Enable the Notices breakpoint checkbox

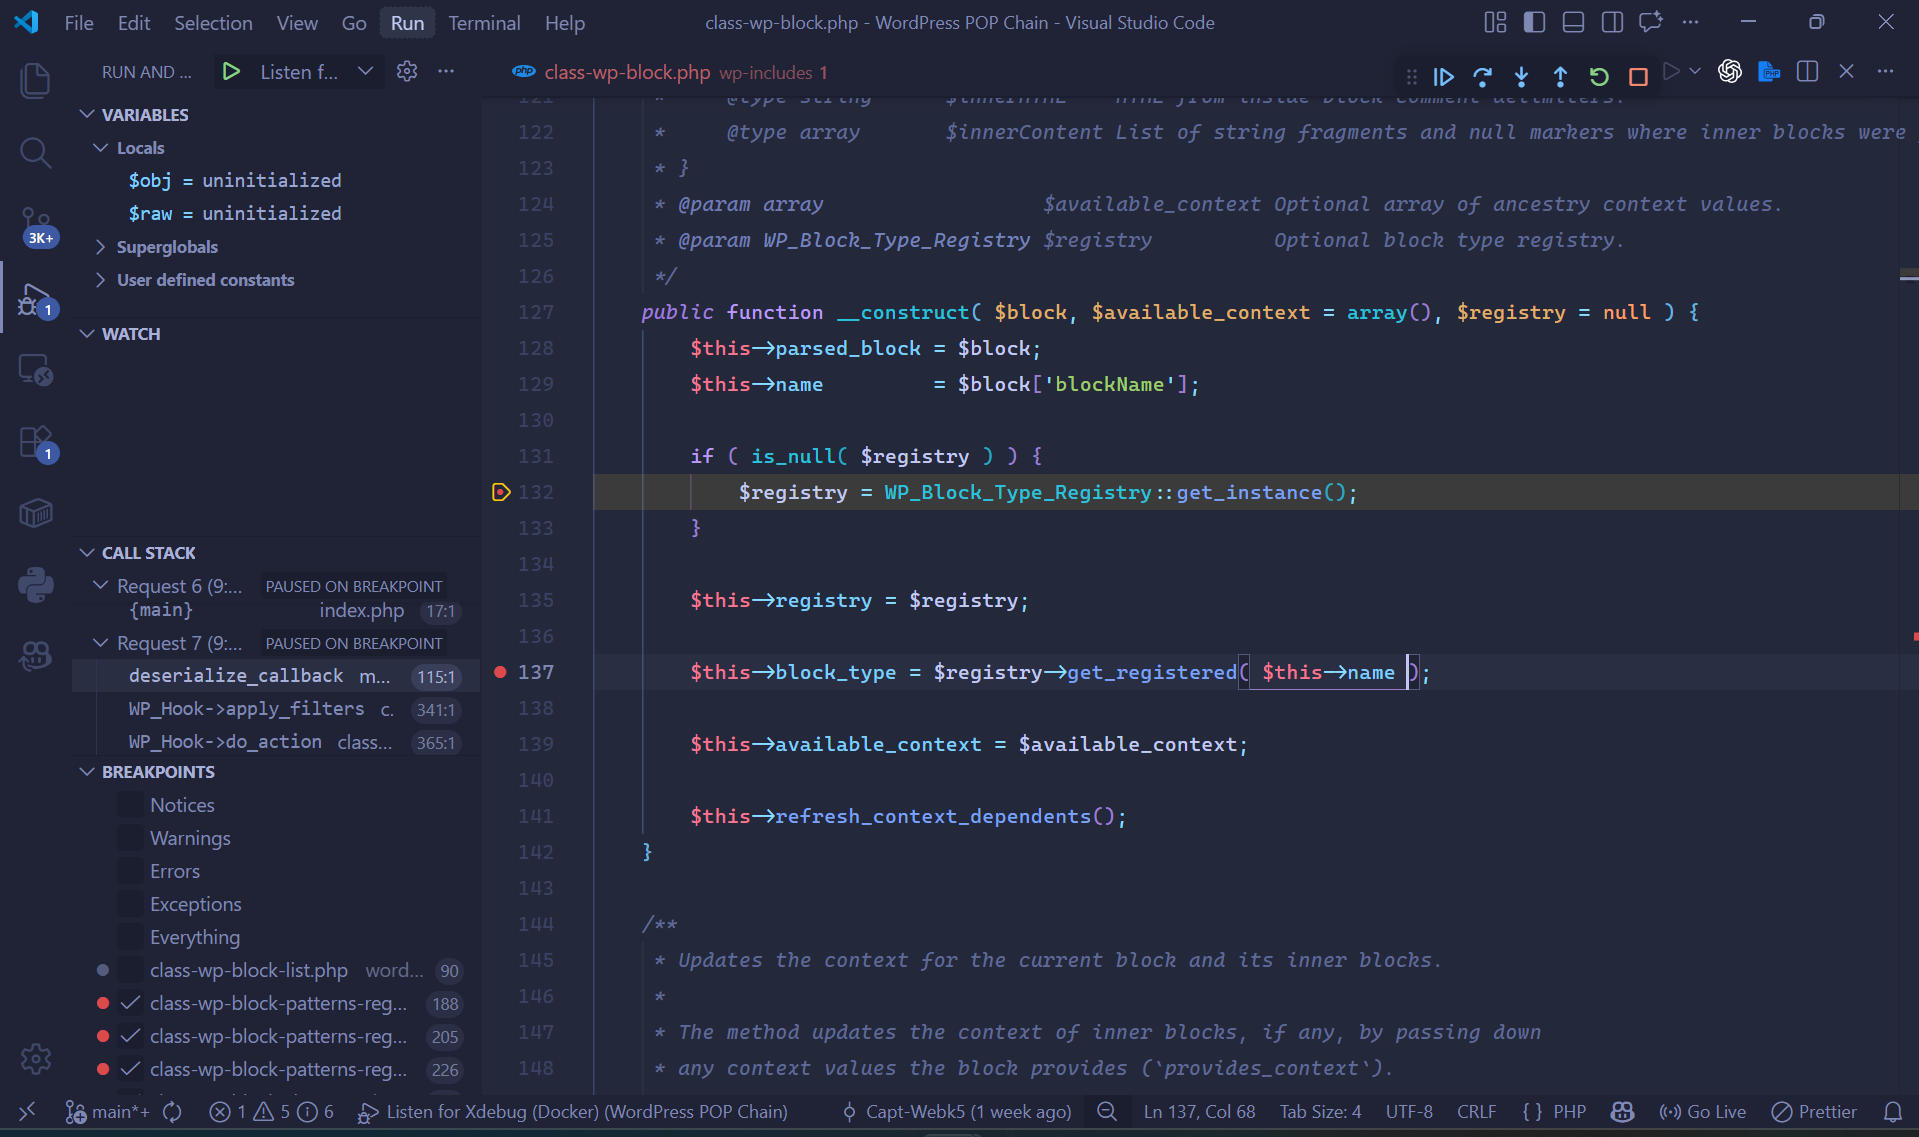pos(130,805)
